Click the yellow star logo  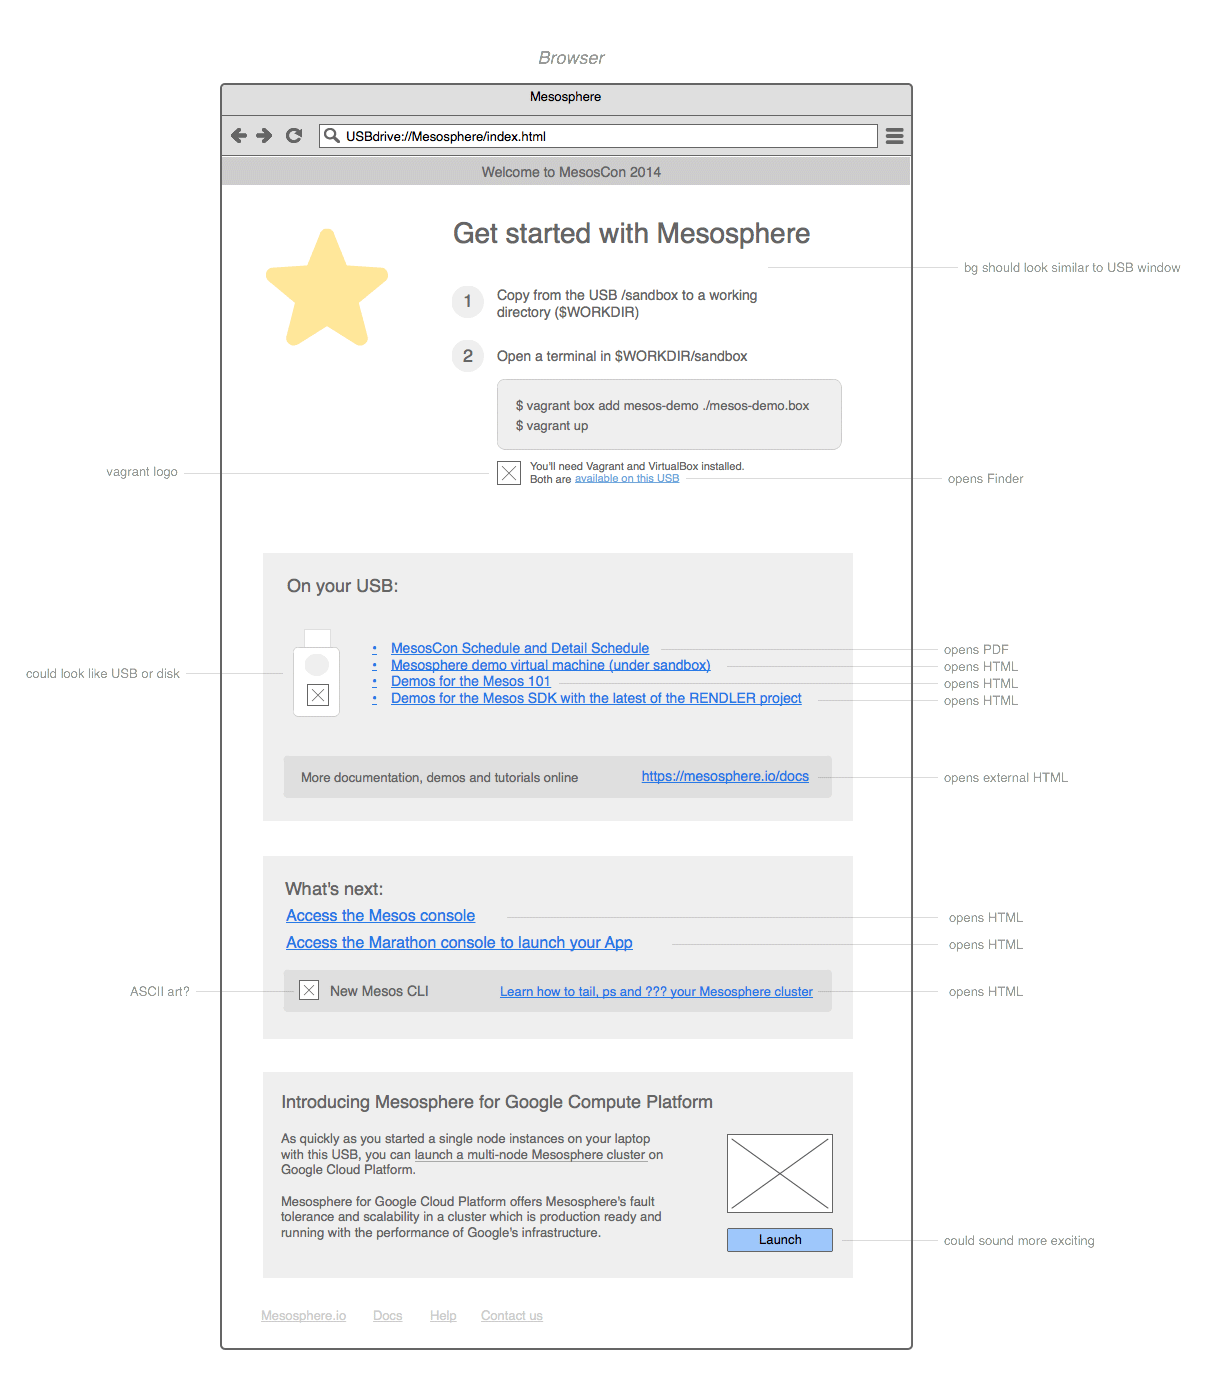coord(327,288)
